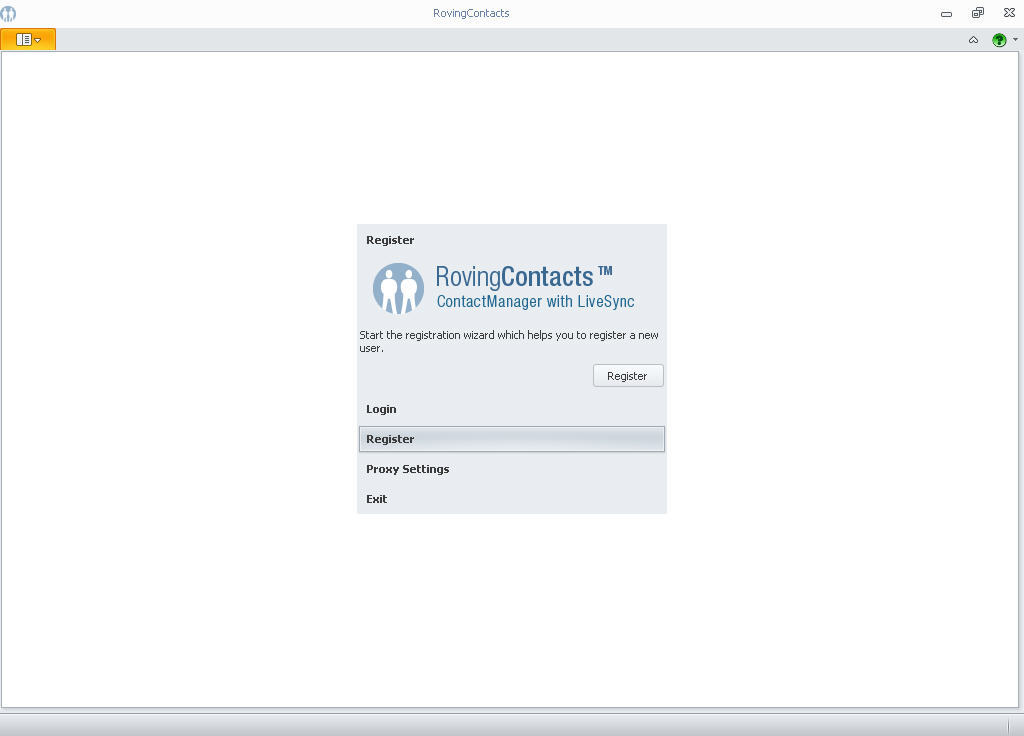The width and height of the screenshot is (1024, 736).
Task: Restore down the RovingContacts window
Action: 978,13
